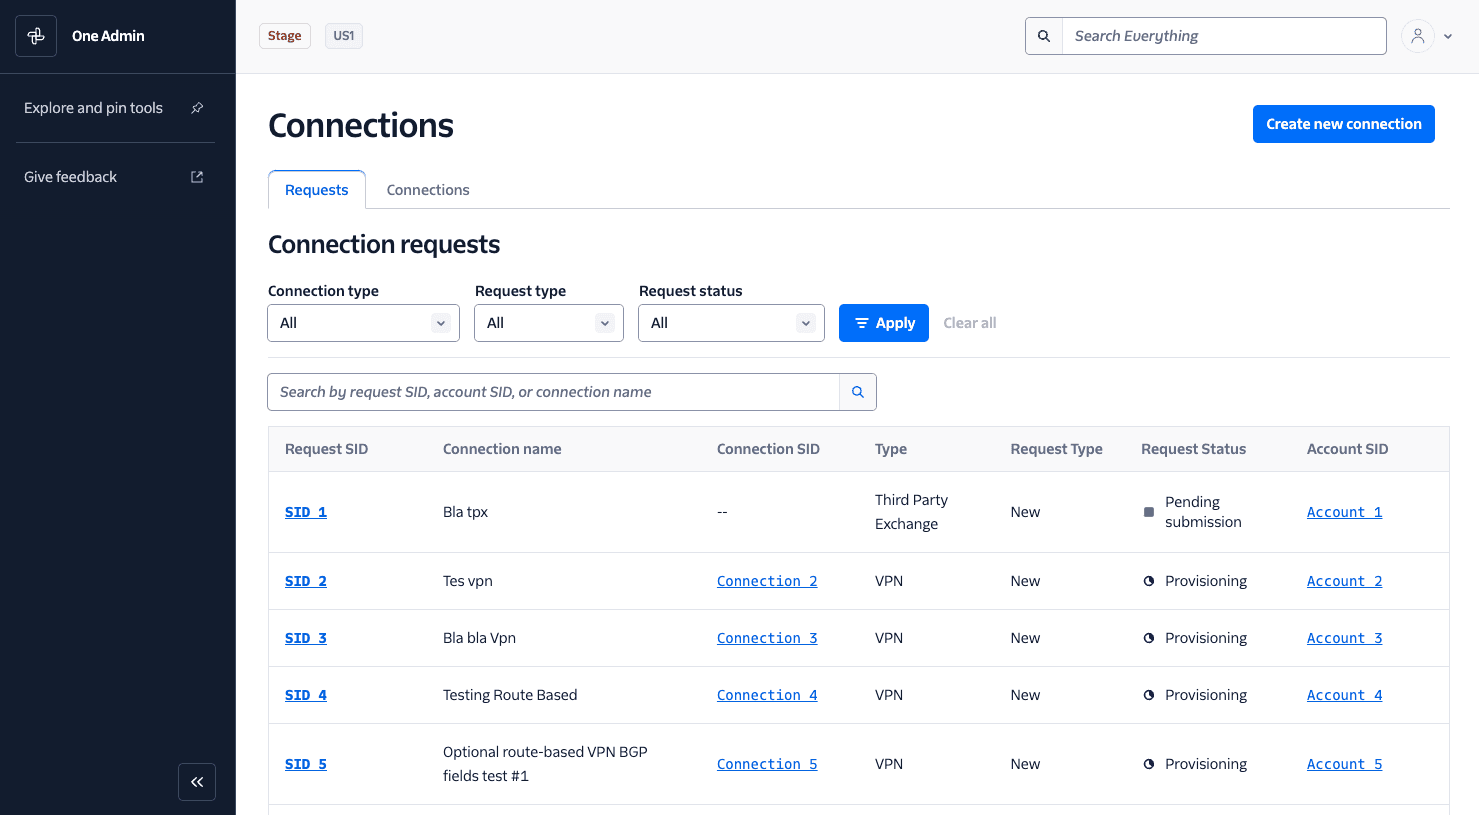Click the Provisioning status icon for SID 2

point(1148,580)
